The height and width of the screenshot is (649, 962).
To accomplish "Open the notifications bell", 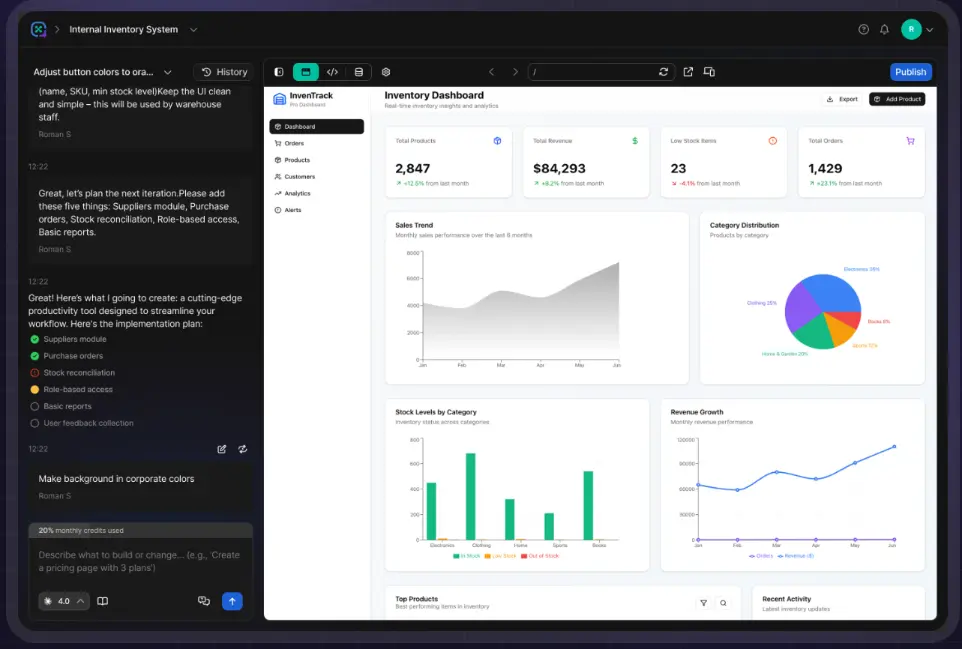I will [884, 30].
